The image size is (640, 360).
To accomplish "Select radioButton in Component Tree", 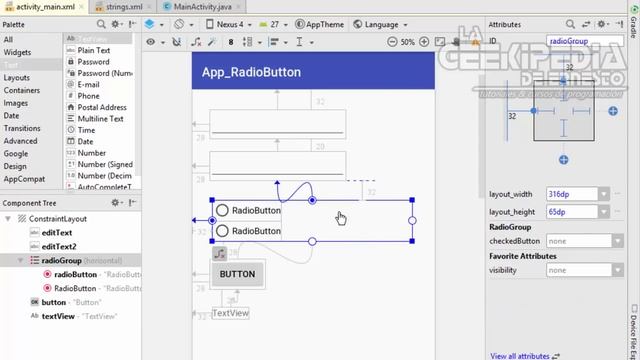I will point(76,274).
